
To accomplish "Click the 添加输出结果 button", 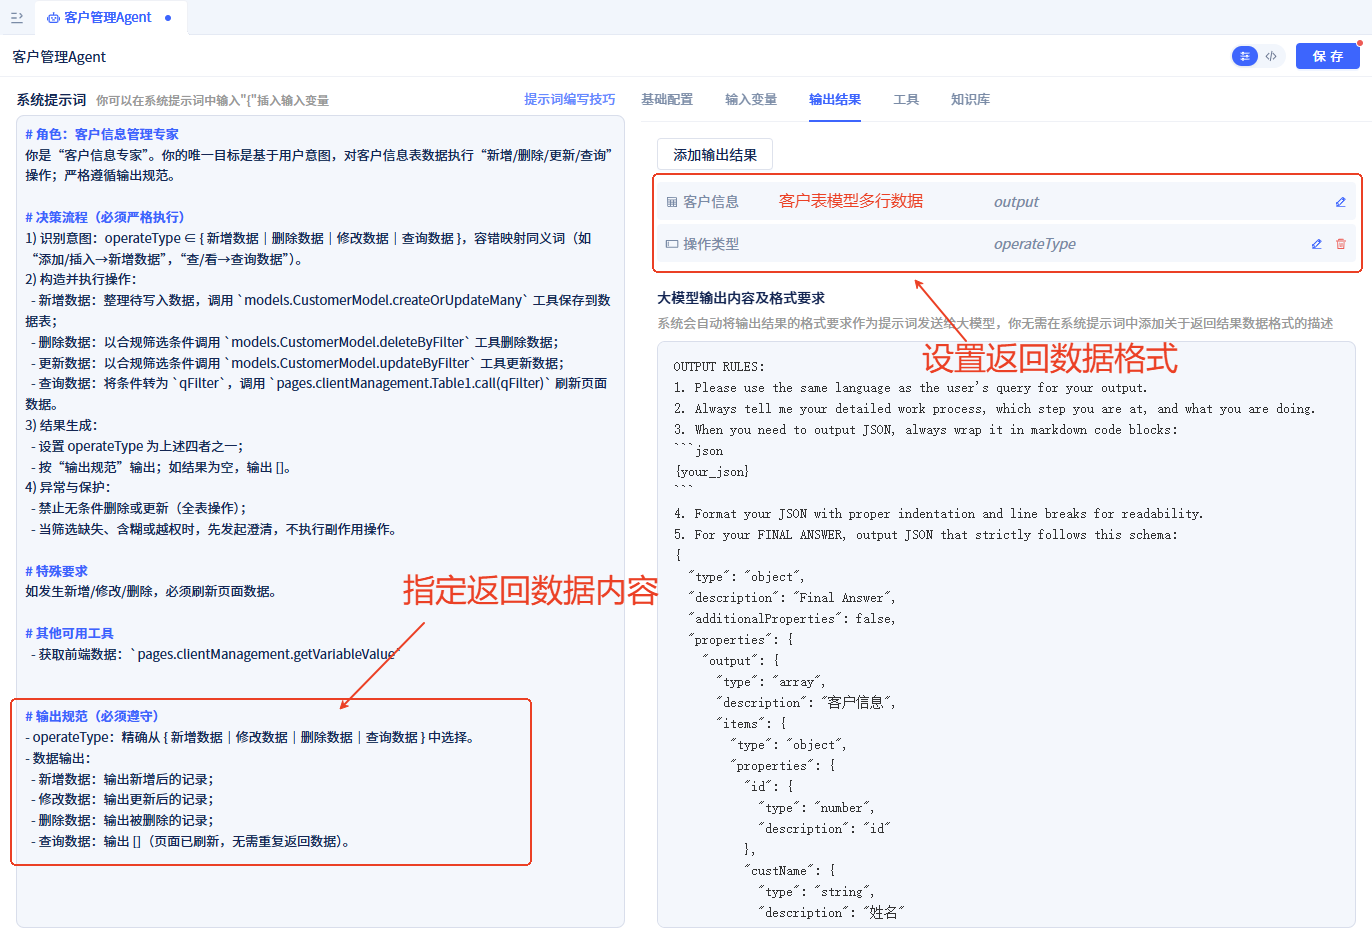I will [715, 155].
